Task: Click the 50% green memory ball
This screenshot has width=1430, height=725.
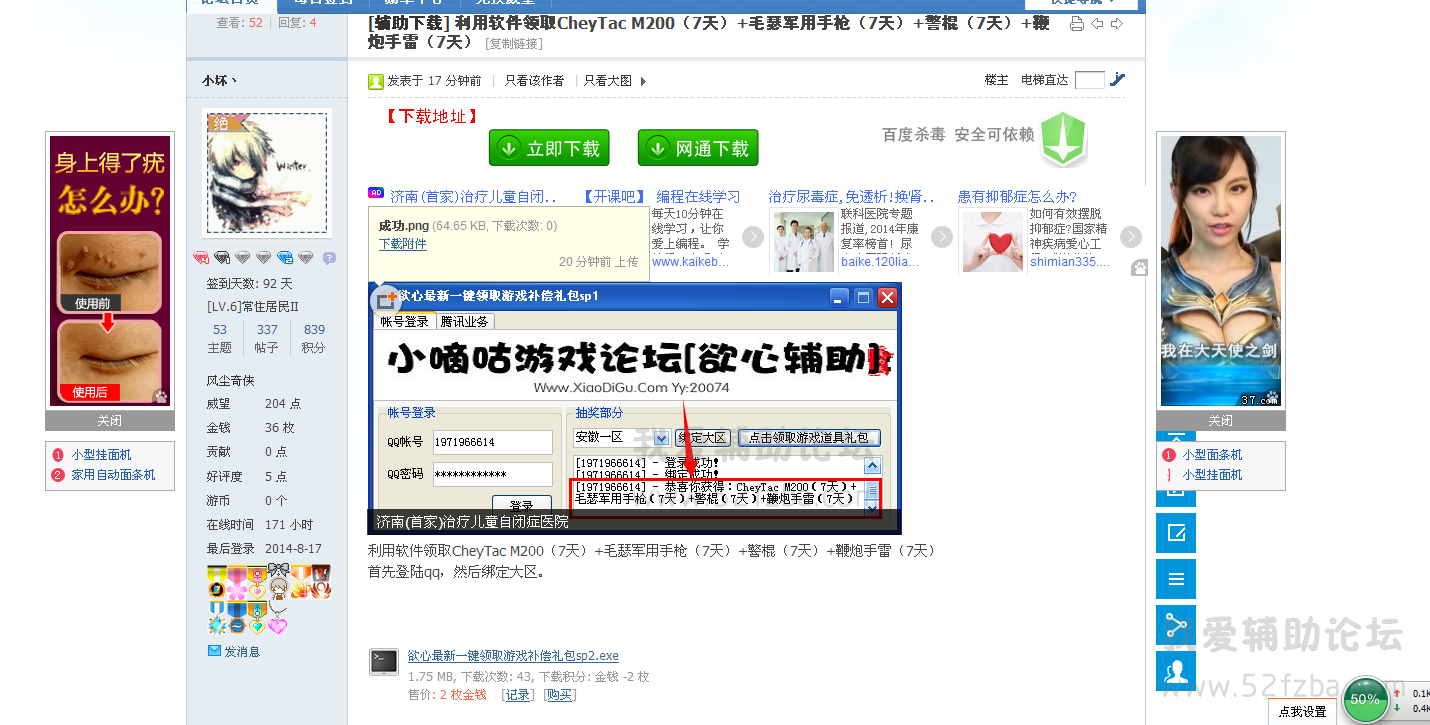Action: (x=1365, y=699)
